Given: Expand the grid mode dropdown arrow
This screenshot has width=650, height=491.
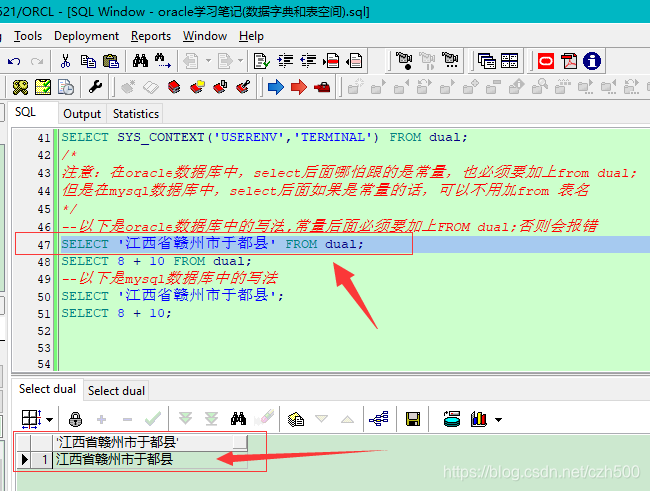Looking at the screenshot, I should point(50,420).
